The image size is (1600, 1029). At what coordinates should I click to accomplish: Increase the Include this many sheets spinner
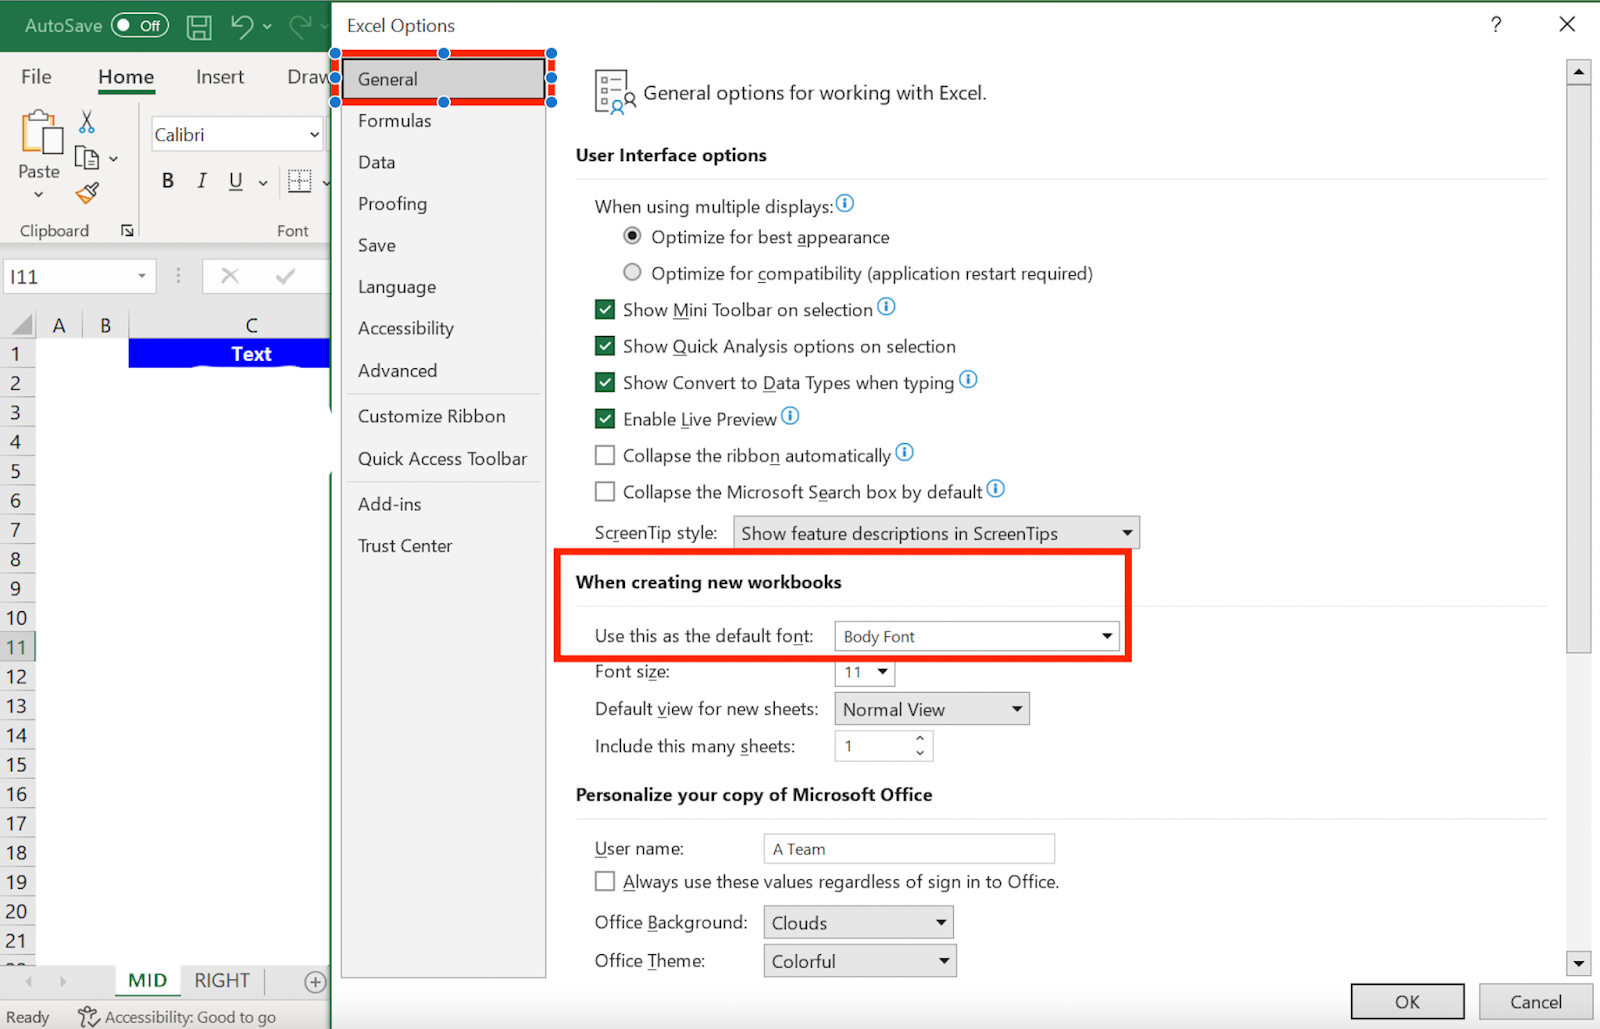pos(920,739)
